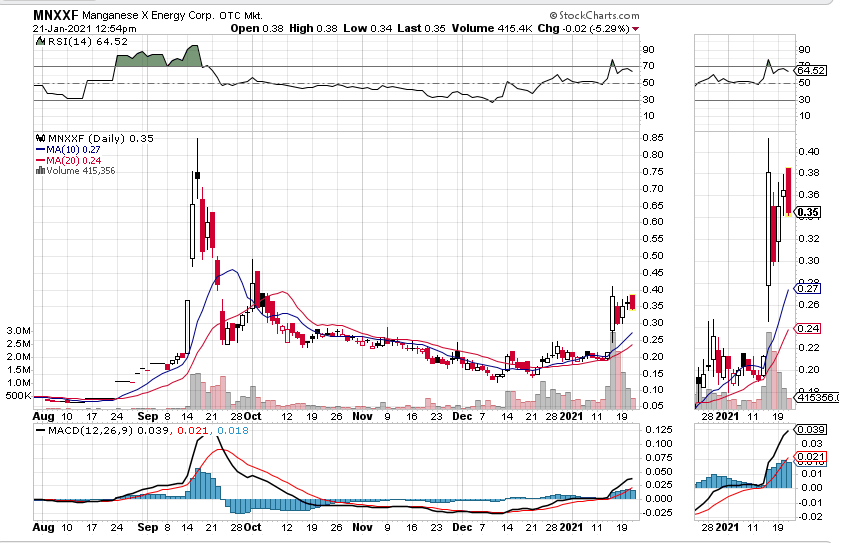
Task: Click the black MACD line swatch in the legend
Action: coord(40,431)
